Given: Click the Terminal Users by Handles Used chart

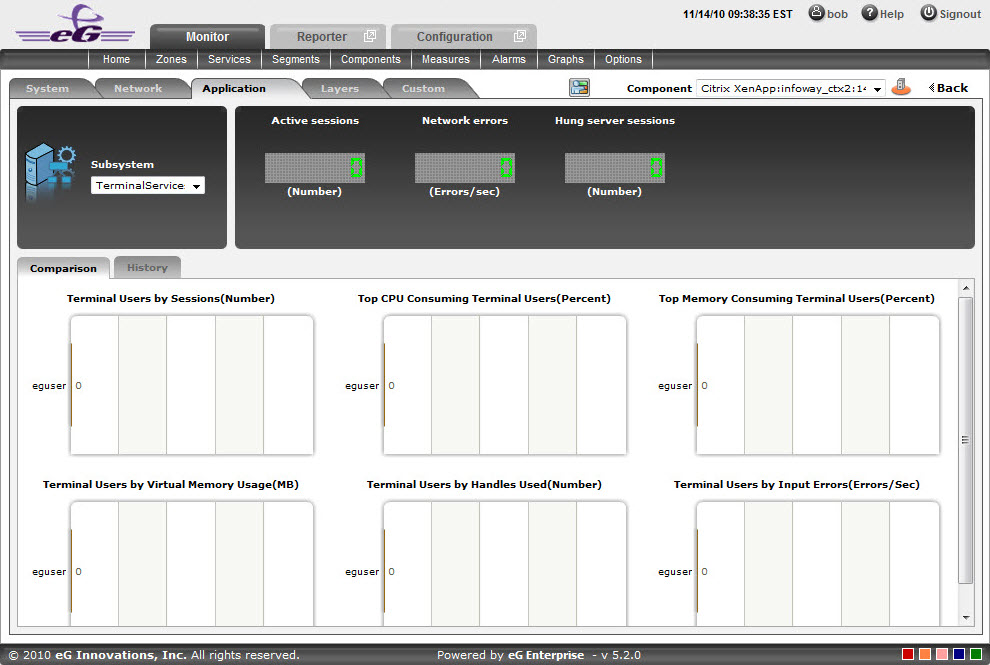Looking at the screenshot, I should [505, 564].
